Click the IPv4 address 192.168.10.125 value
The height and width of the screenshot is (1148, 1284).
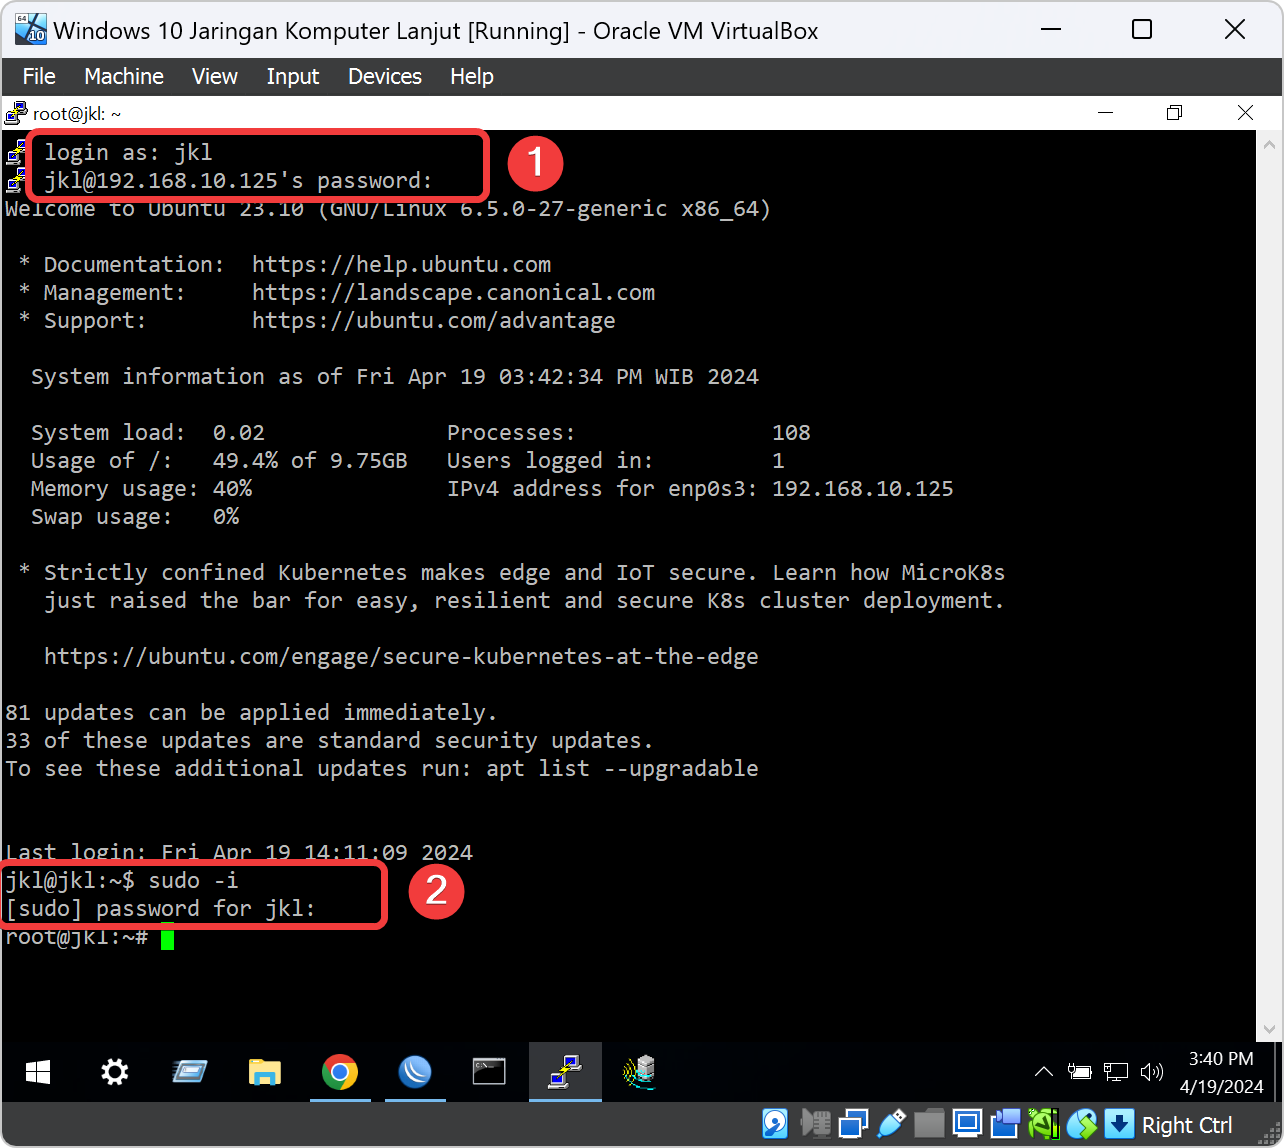(863, 489)
